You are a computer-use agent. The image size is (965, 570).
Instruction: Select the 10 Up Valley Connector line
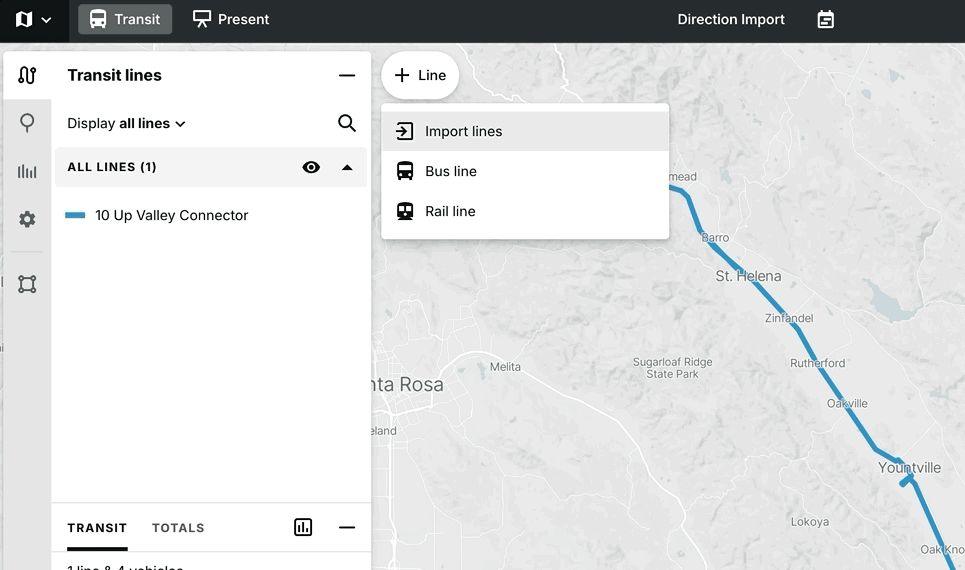pyautogui.click(x=172, y=215)
